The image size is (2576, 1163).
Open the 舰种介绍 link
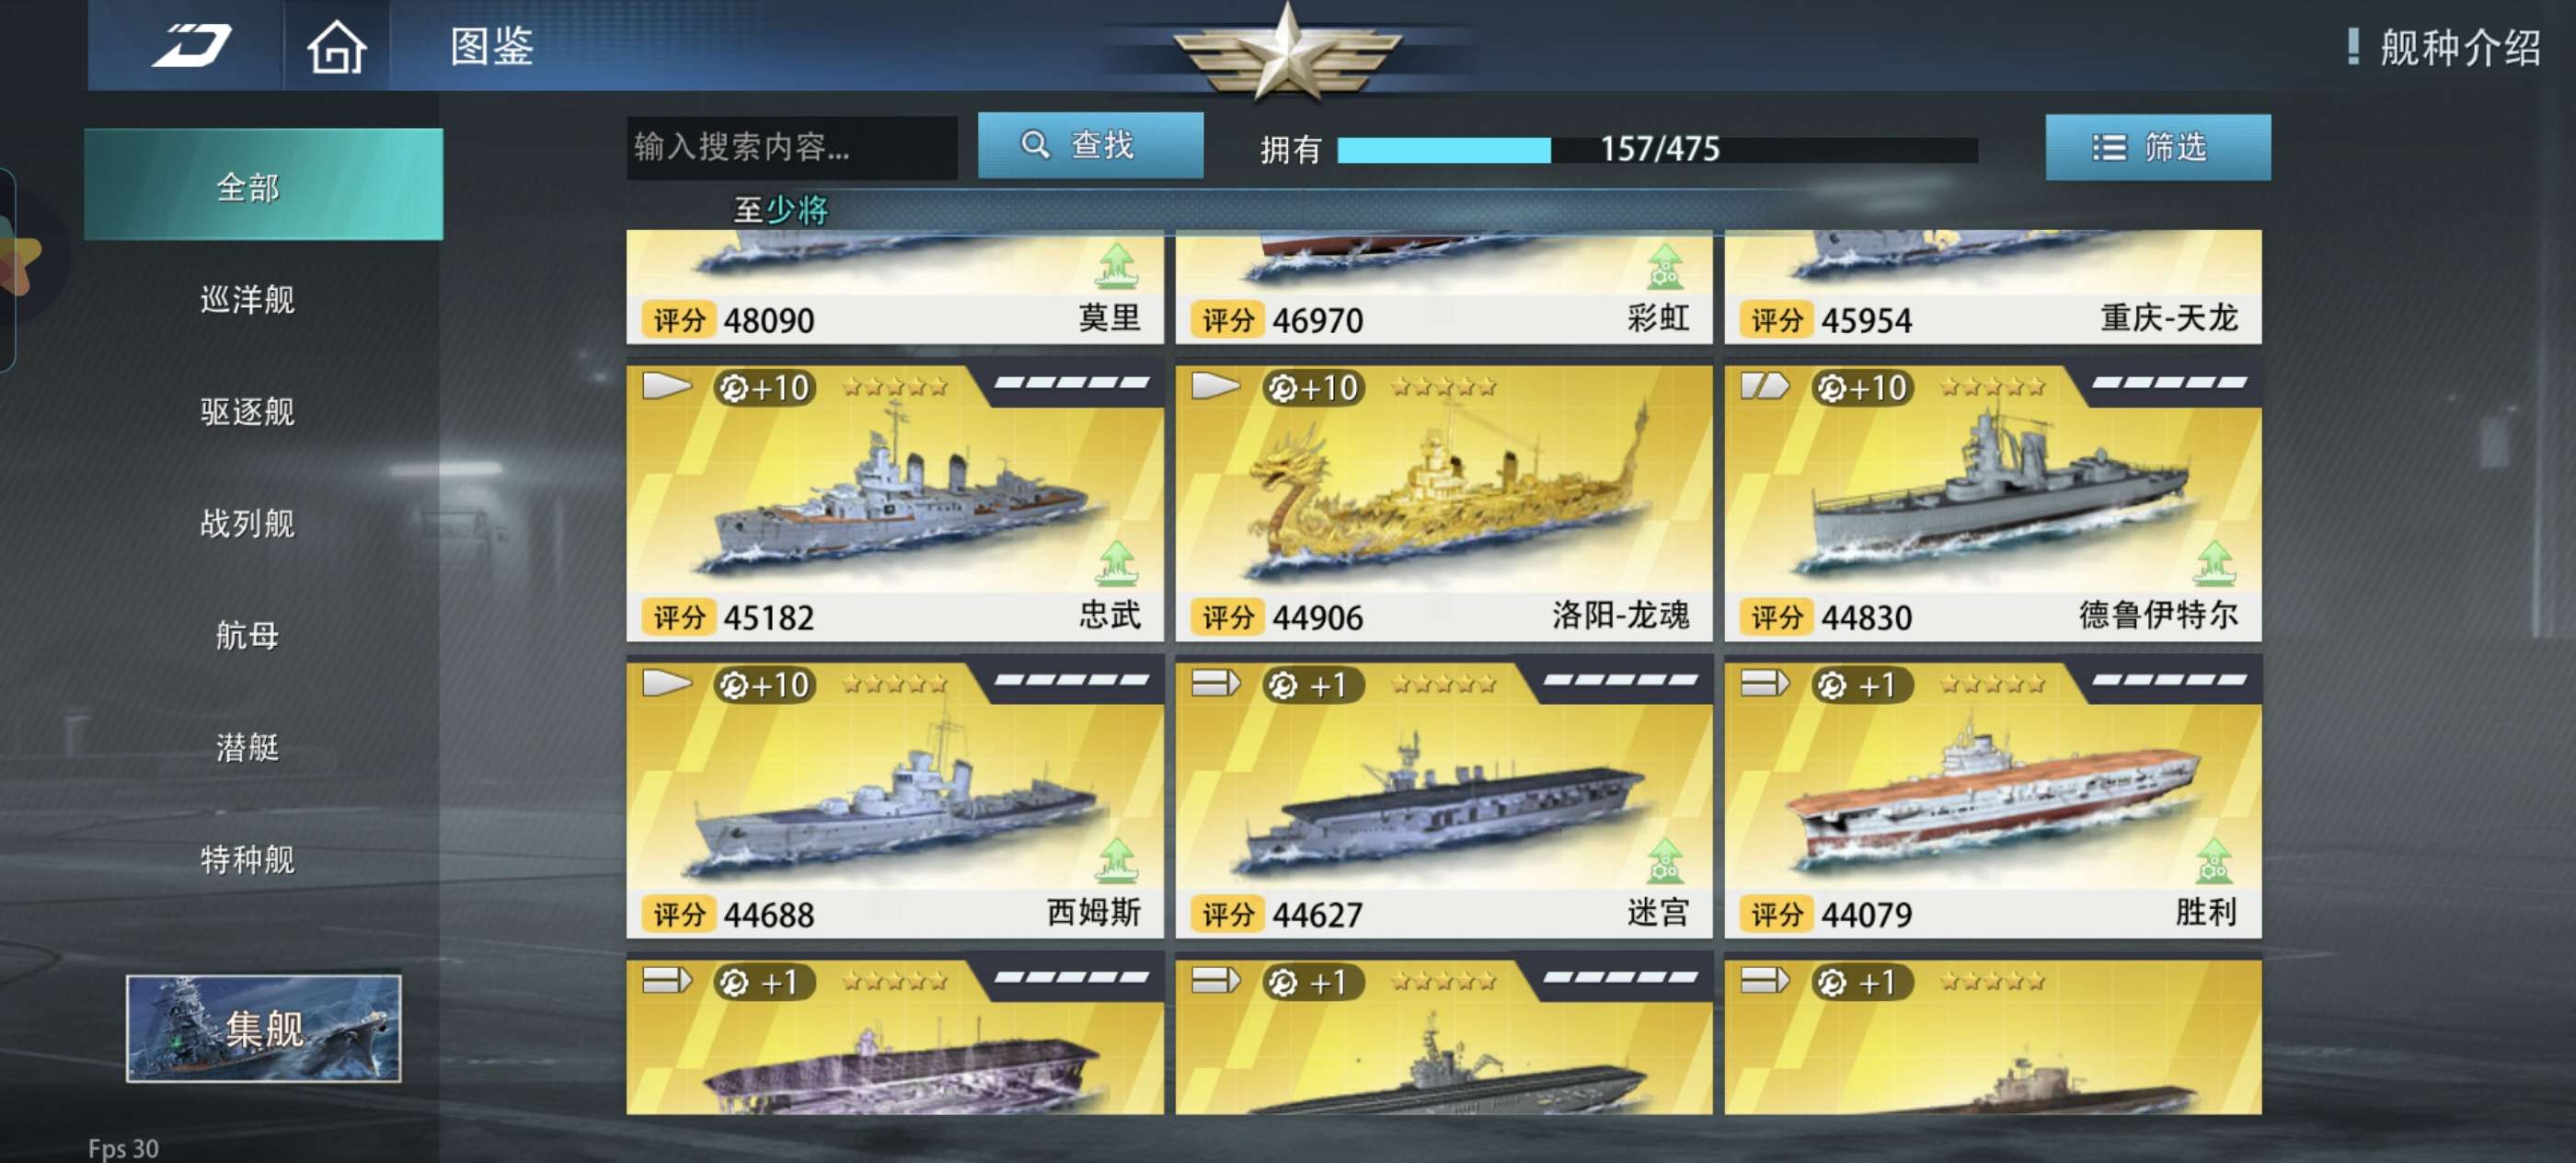[2460, 47]
